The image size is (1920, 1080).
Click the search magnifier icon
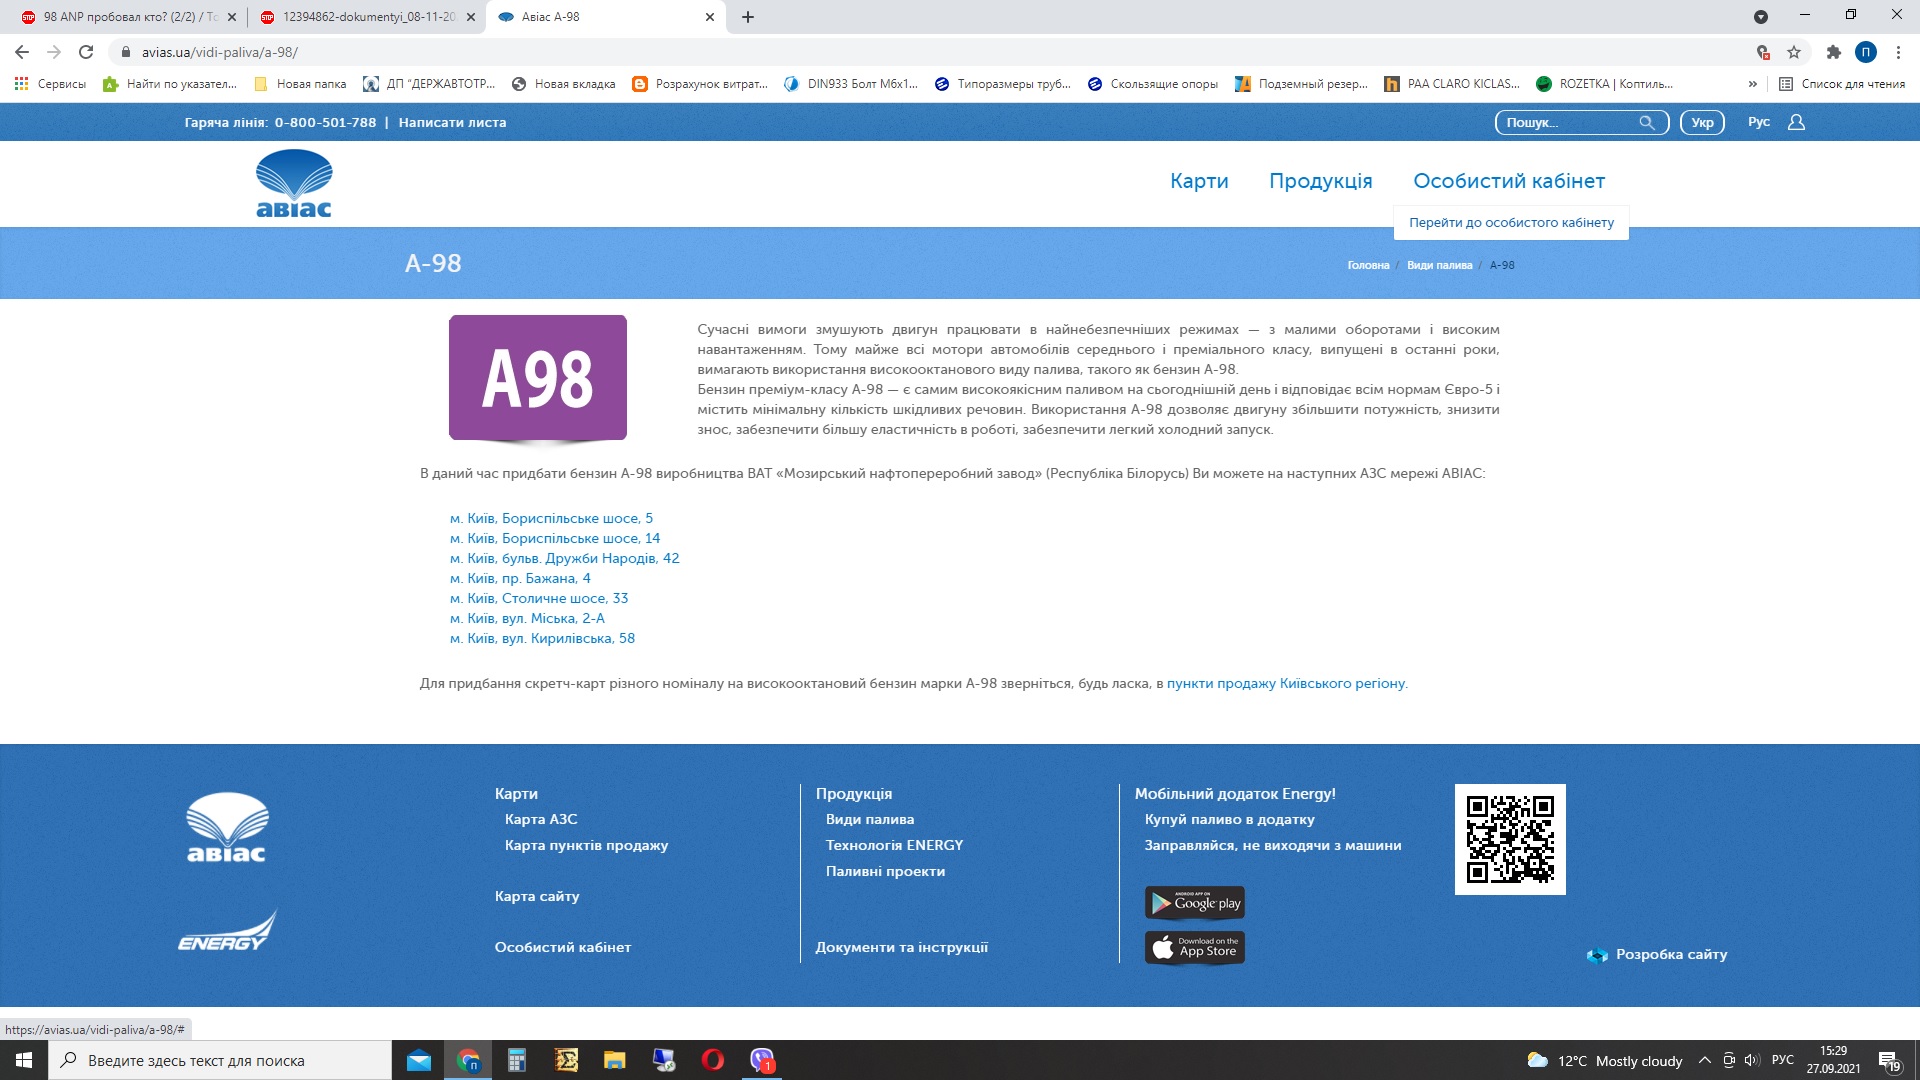1646,122
